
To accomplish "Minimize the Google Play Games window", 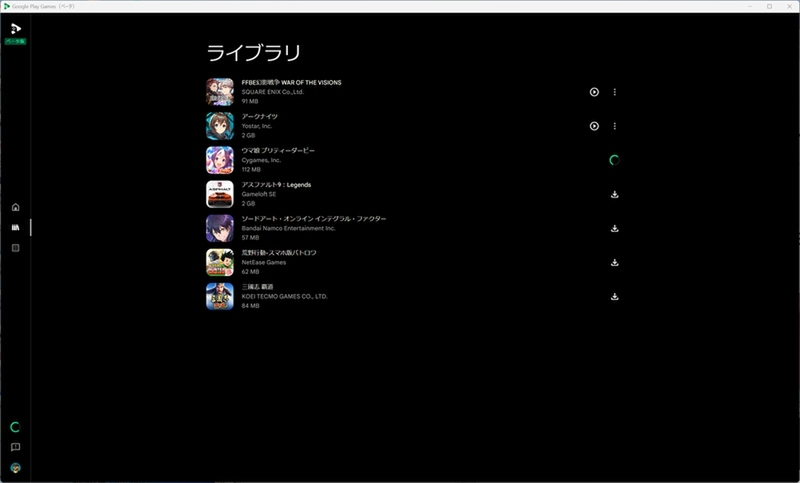I will [750, 6].
